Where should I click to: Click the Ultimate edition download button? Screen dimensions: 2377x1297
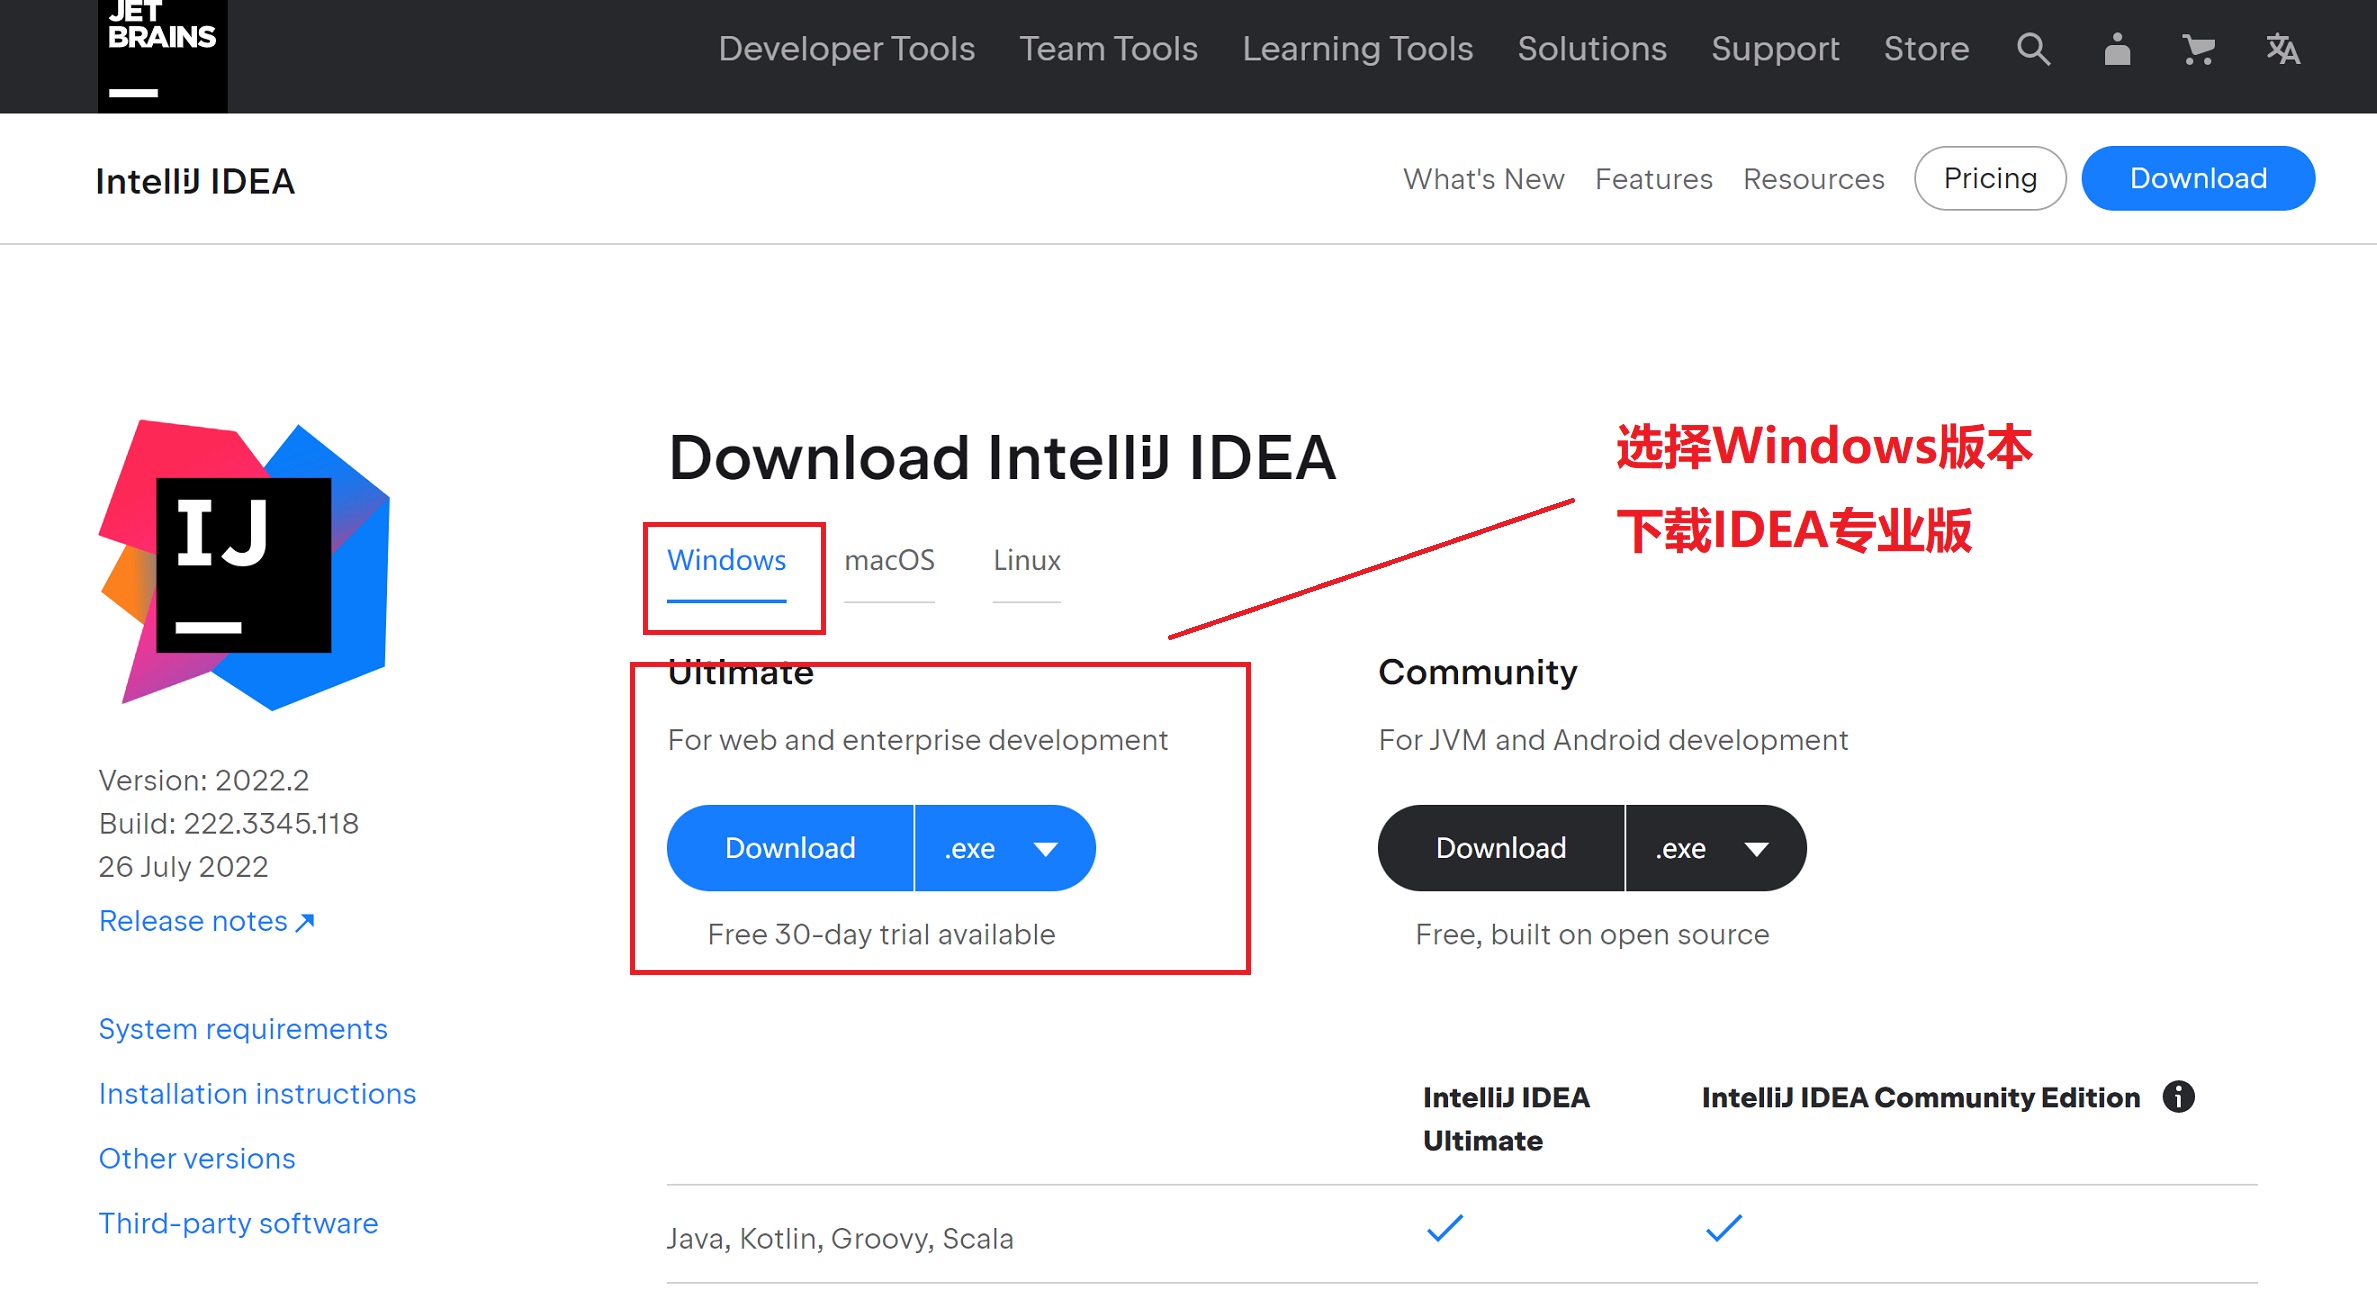point(787,847)
